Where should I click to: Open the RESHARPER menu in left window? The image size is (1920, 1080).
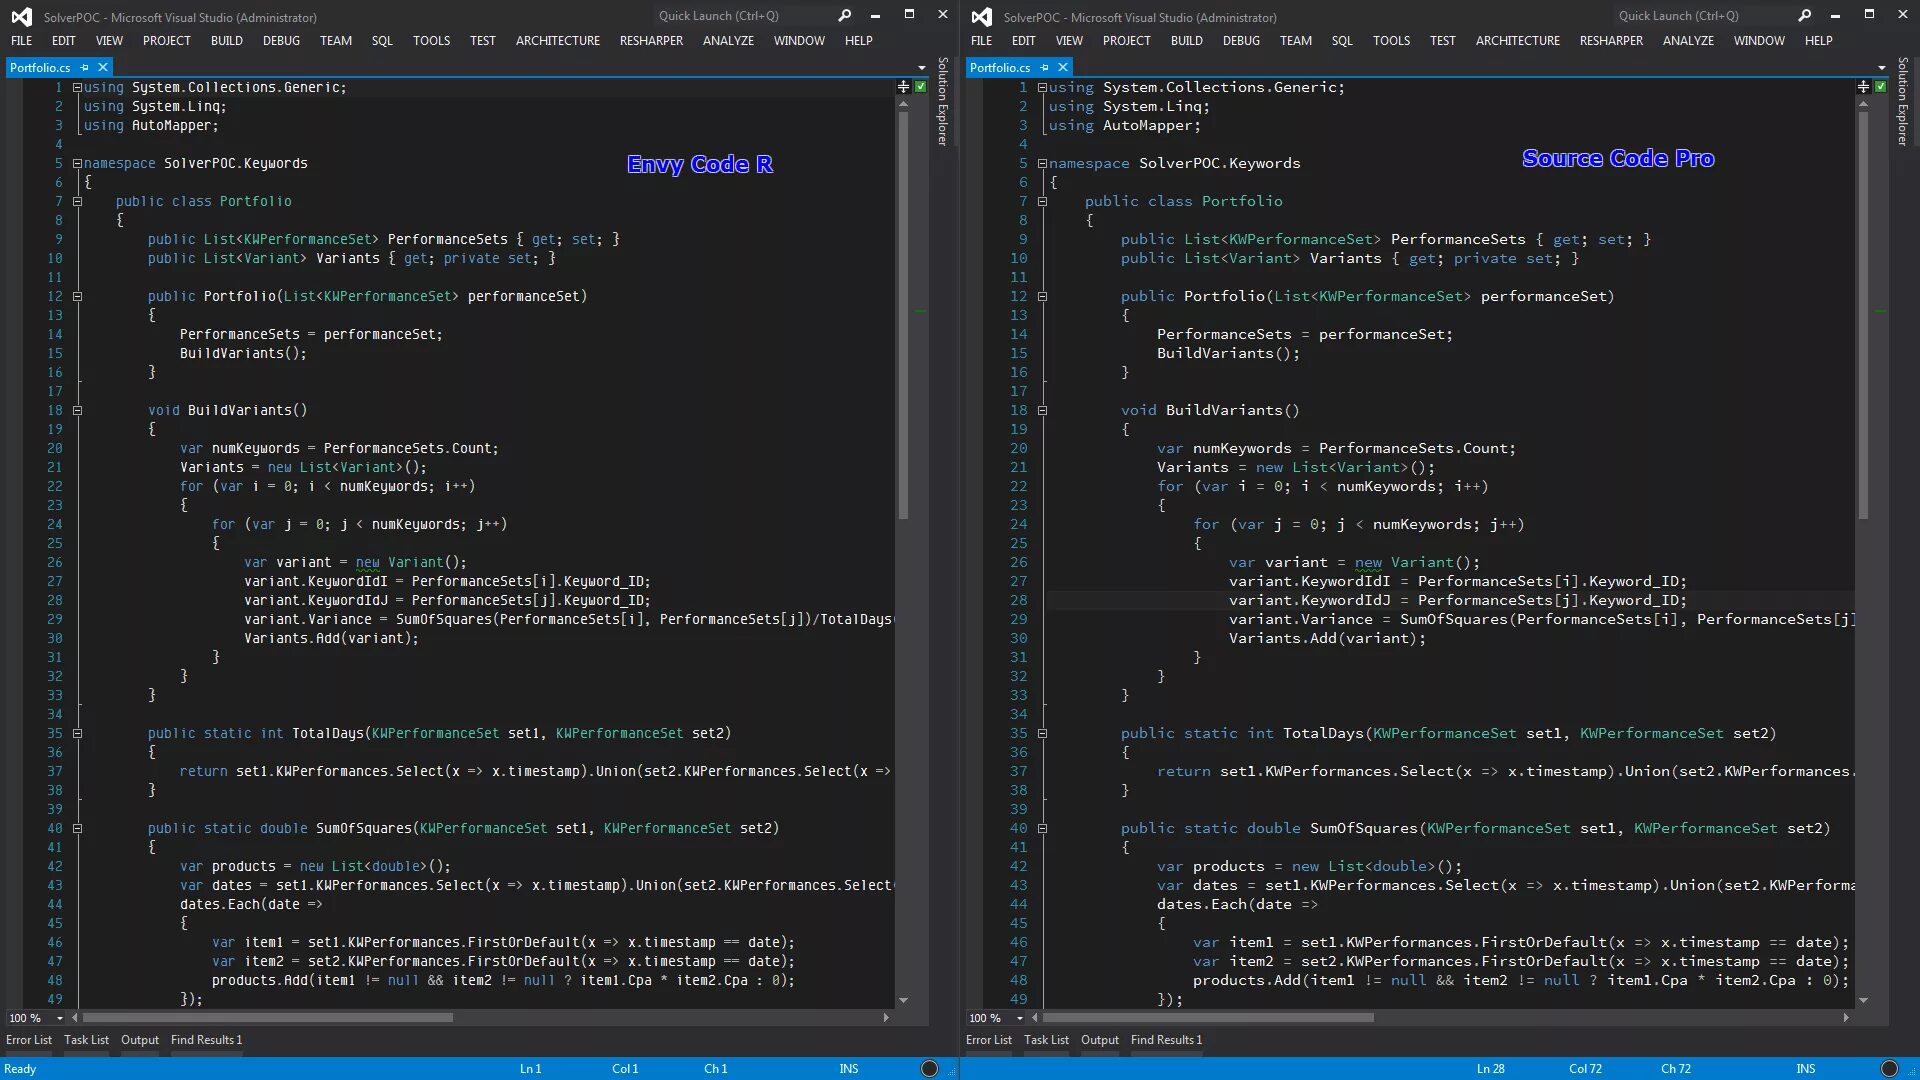coord(651,41)
